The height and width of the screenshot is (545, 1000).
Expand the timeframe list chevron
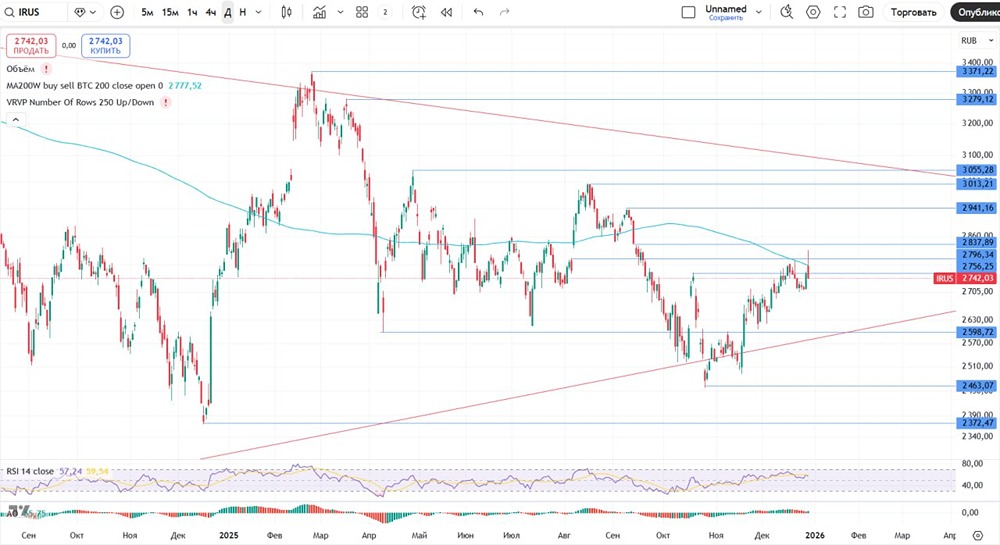point(258,12)
